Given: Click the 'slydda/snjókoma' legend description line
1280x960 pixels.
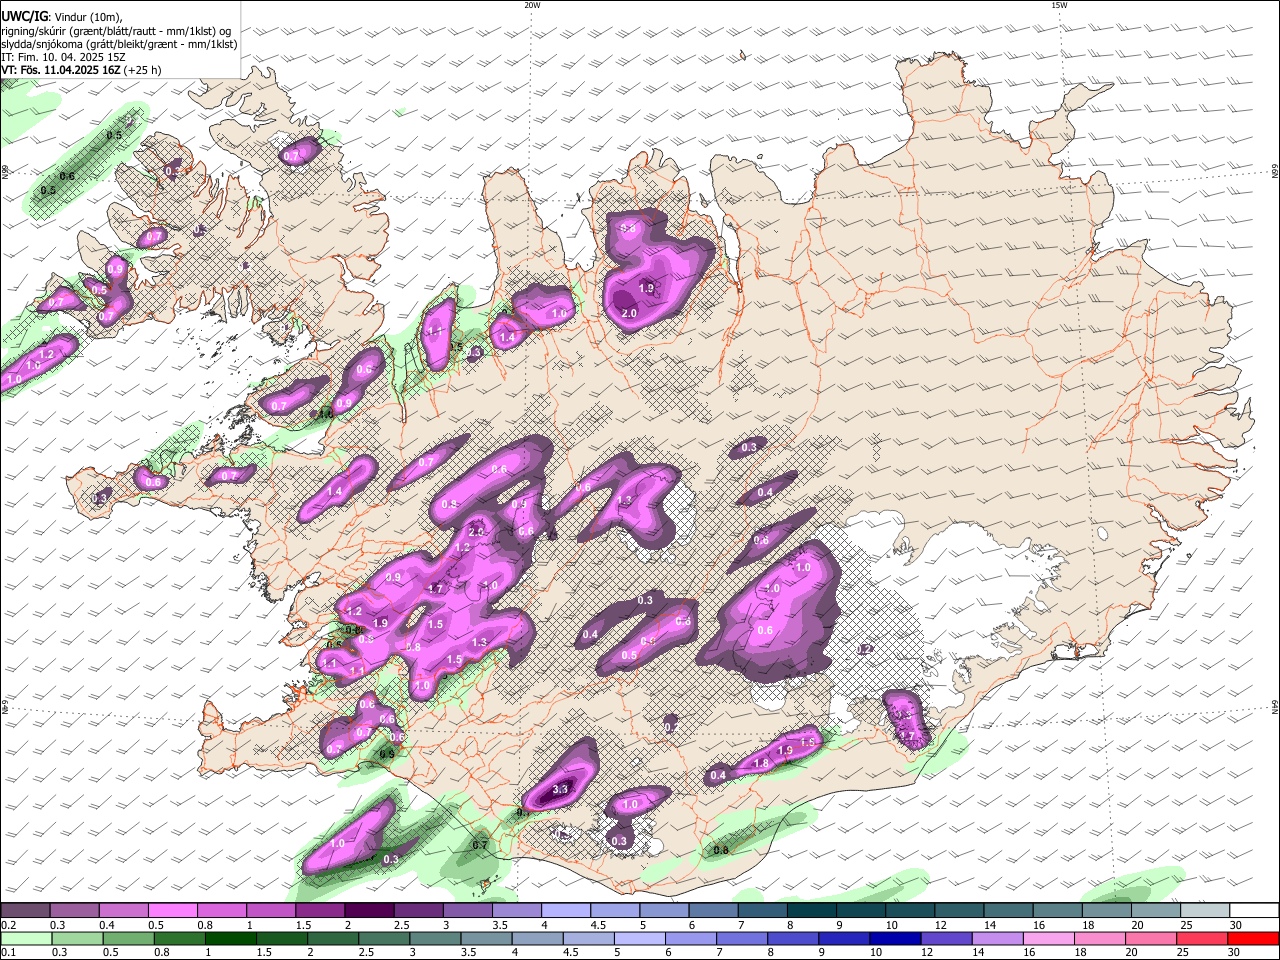Looking at the screenshot, I should [119, 44].
